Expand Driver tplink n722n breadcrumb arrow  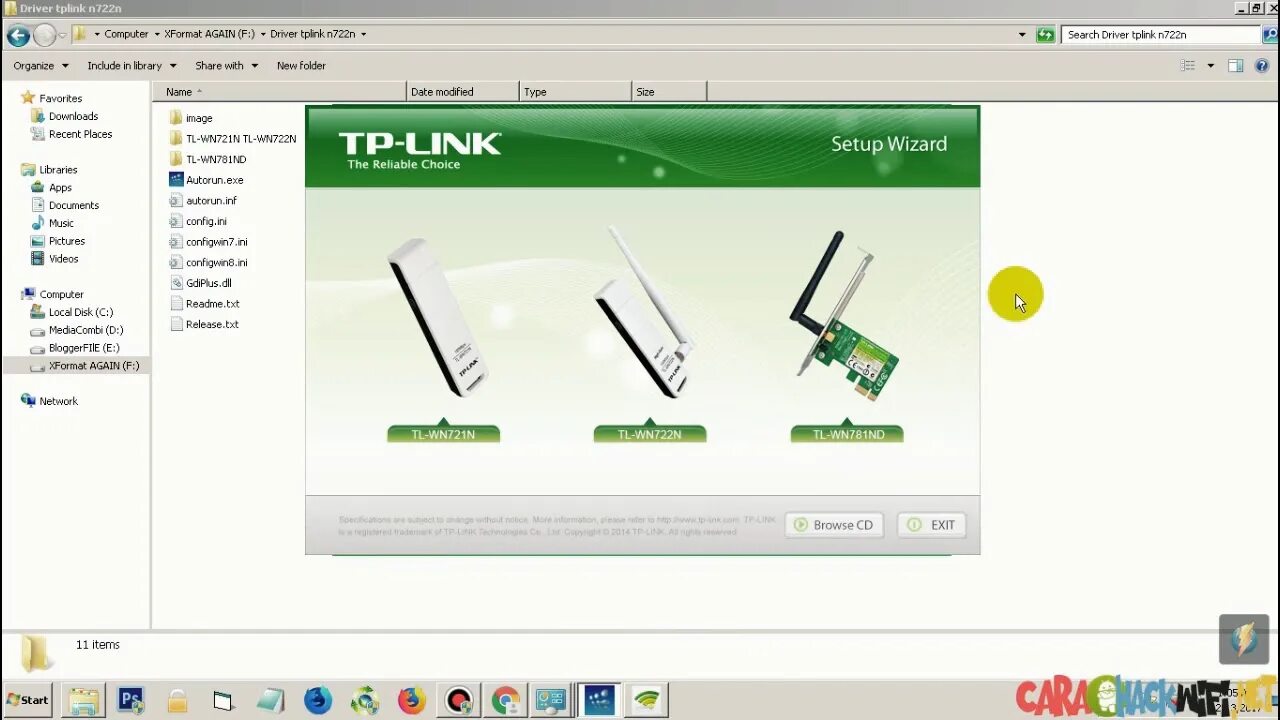pos(363,34)
